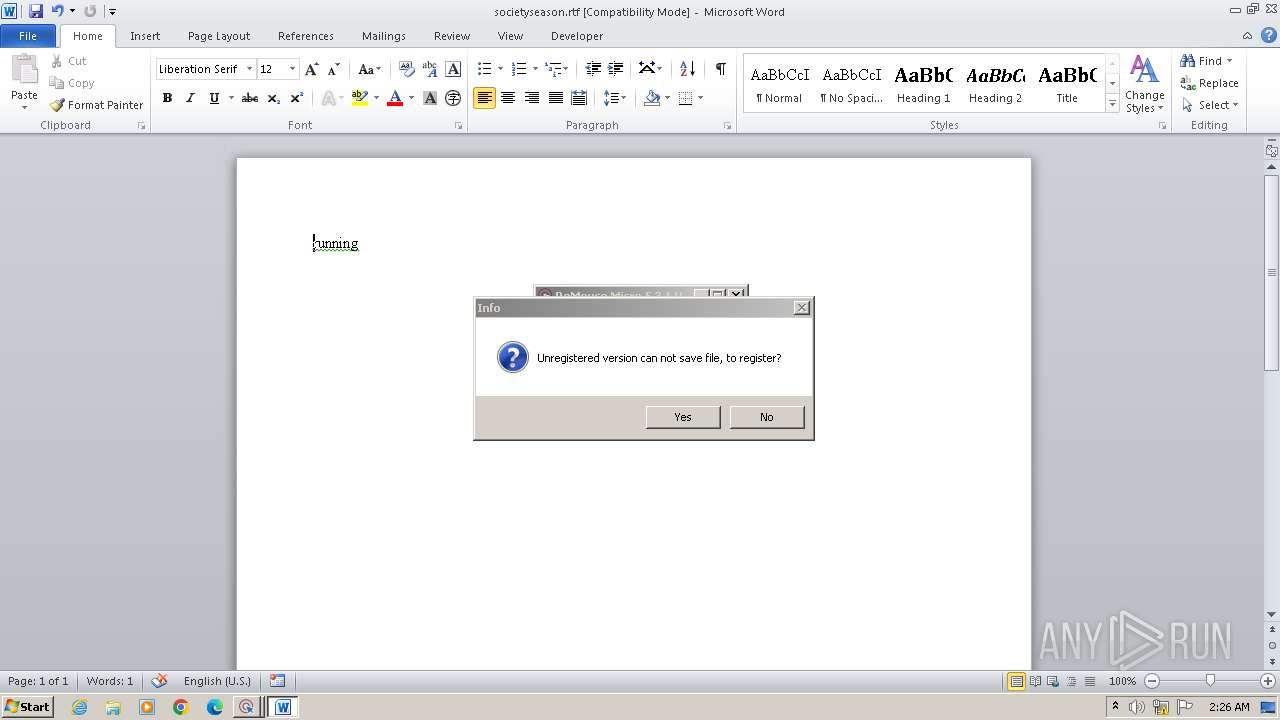Click the Sort icon
1280x720 pixels.
coord(687,69)
